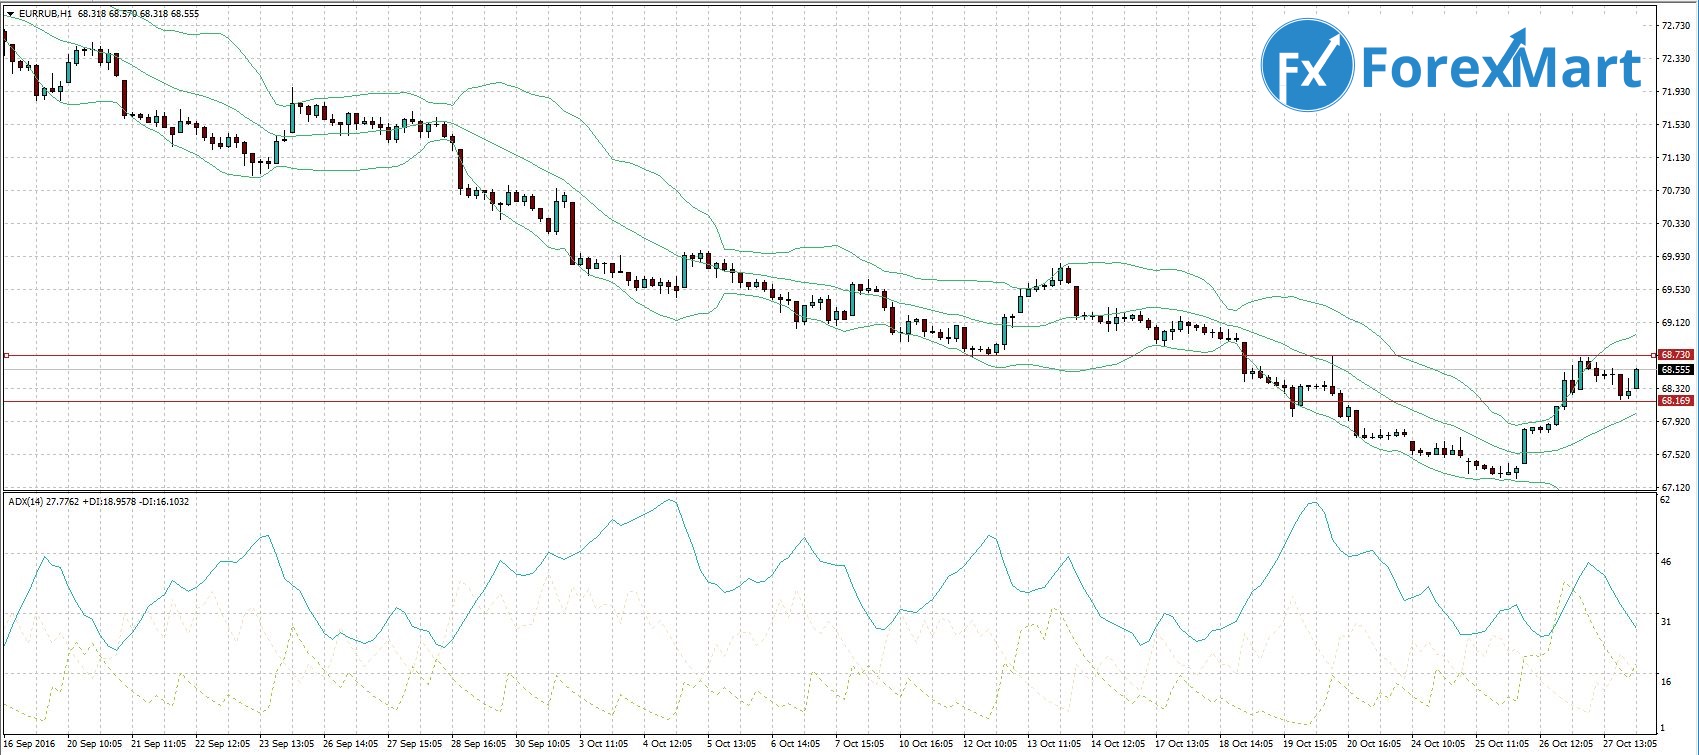Click the 69.930 price scale value
The height and width of the screenshot is (755, 1699).
coord(1675,256)
